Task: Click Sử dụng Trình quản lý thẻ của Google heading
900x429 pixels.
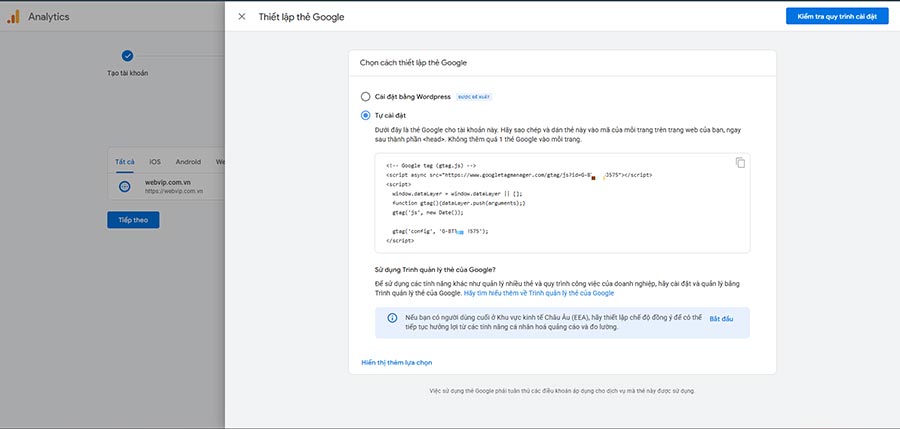Action: point(435,269)
